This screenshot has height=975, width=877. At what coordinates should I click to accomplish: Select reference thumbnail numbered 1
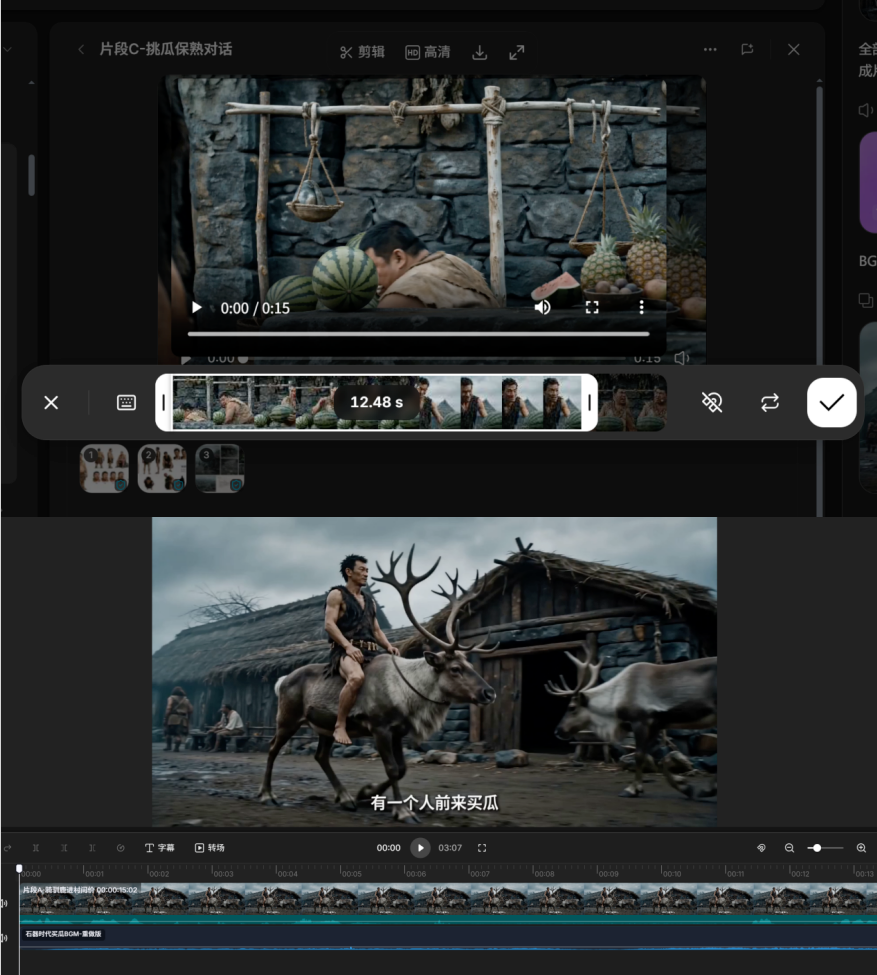tap(104, 468)
